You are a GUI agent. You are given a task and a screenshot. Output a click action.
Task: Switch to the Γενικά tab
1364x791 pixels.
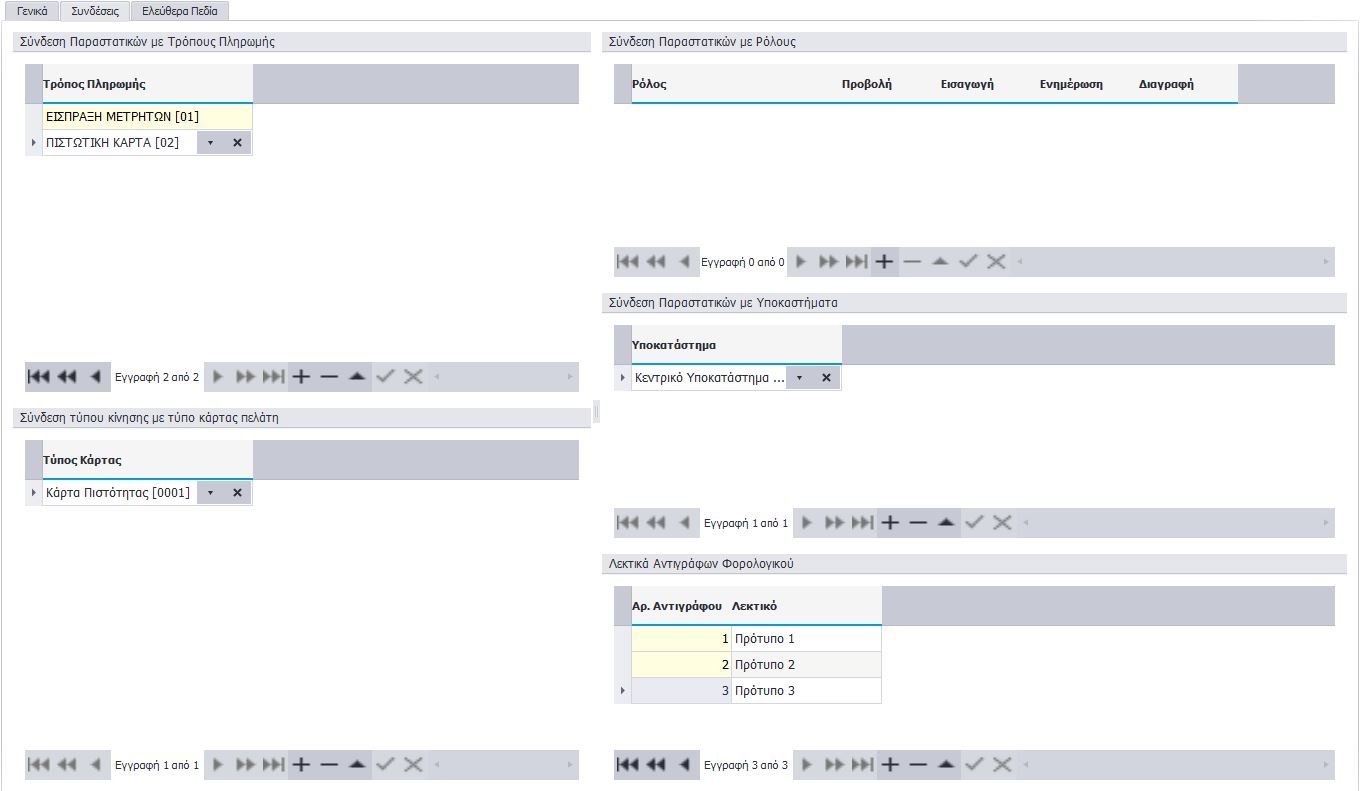click(32, 11)
